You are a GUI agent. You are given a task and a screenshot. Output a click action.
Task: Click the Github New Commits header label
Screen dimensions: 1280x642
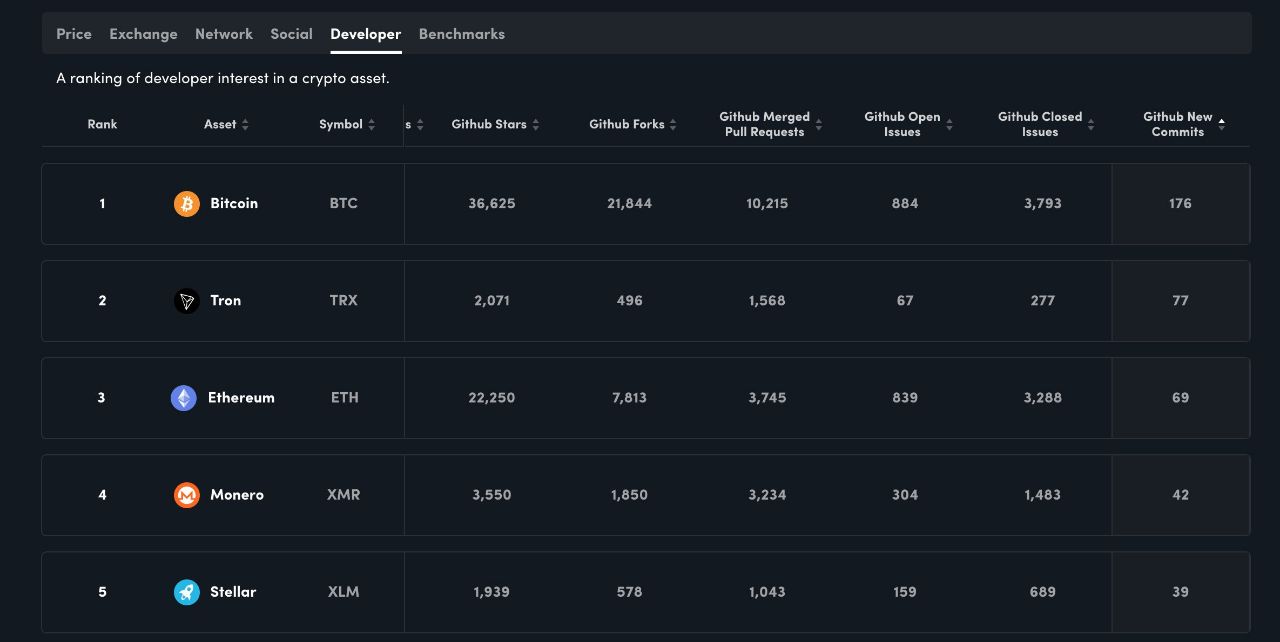[x=1178, y=124]
